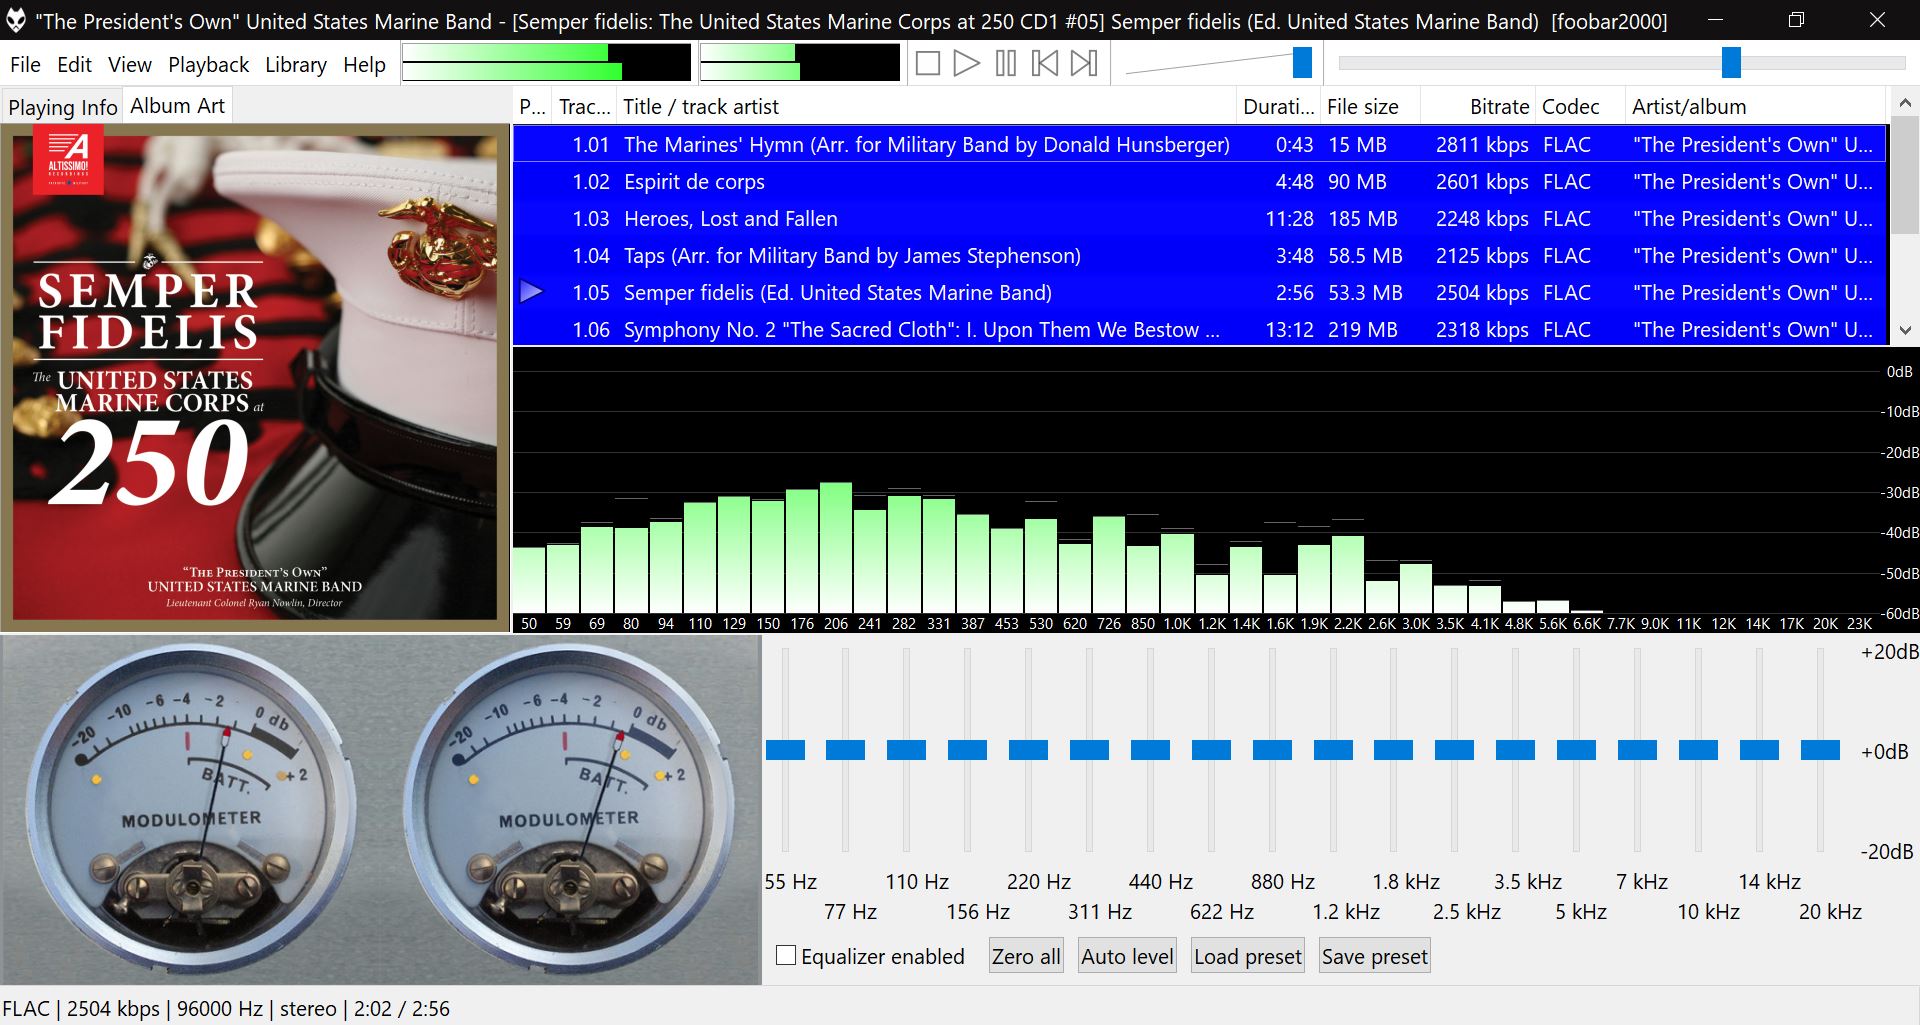Select Symphony No. 2 The Sacred Cloth track
Viewport: 1920px width, 1025px height.
pos(1200,329)
